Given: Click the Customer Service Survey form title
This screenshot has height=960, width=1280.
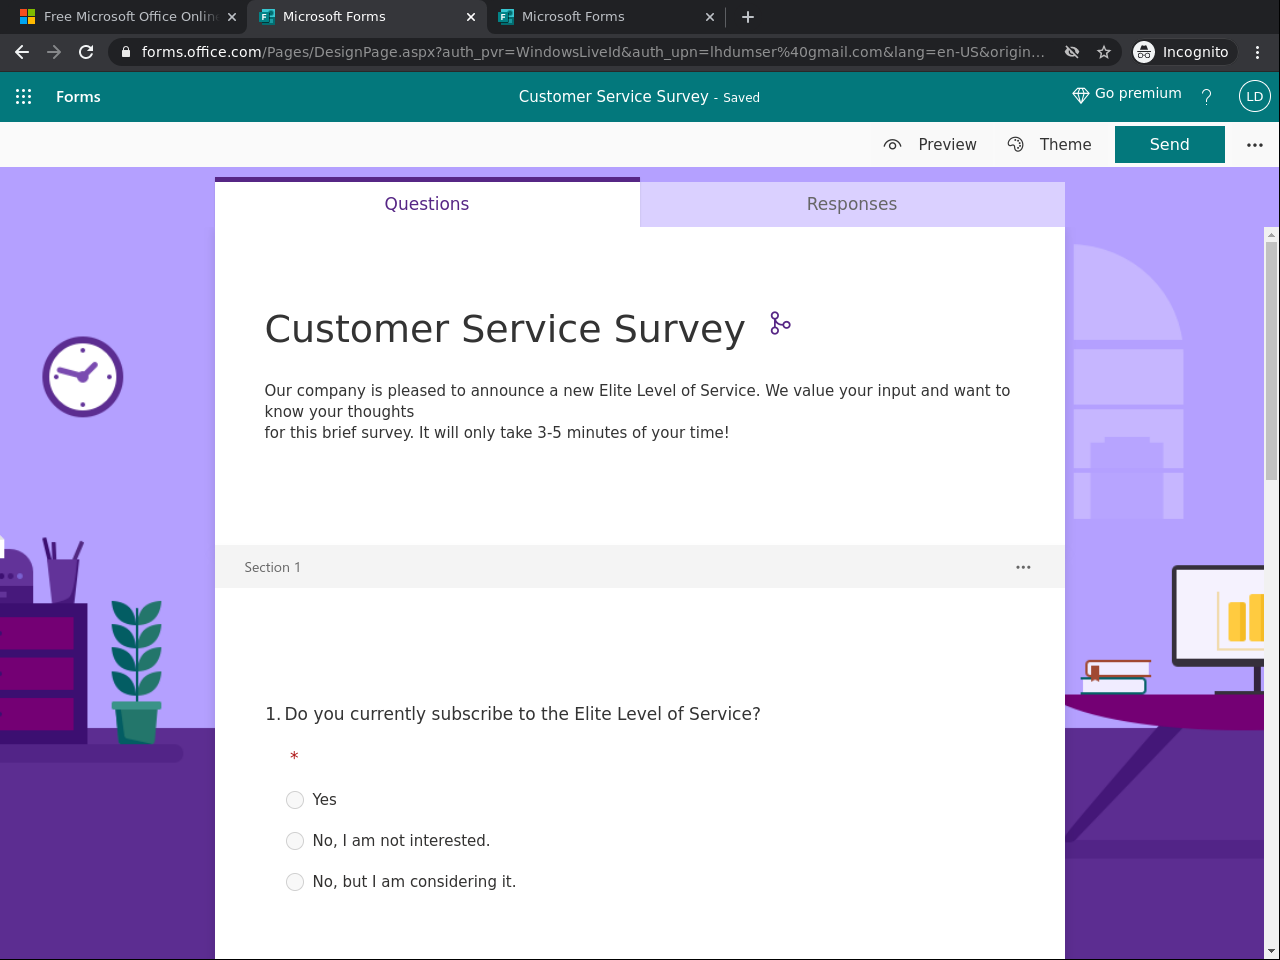Looking at the screenshot, I should 505,329.
